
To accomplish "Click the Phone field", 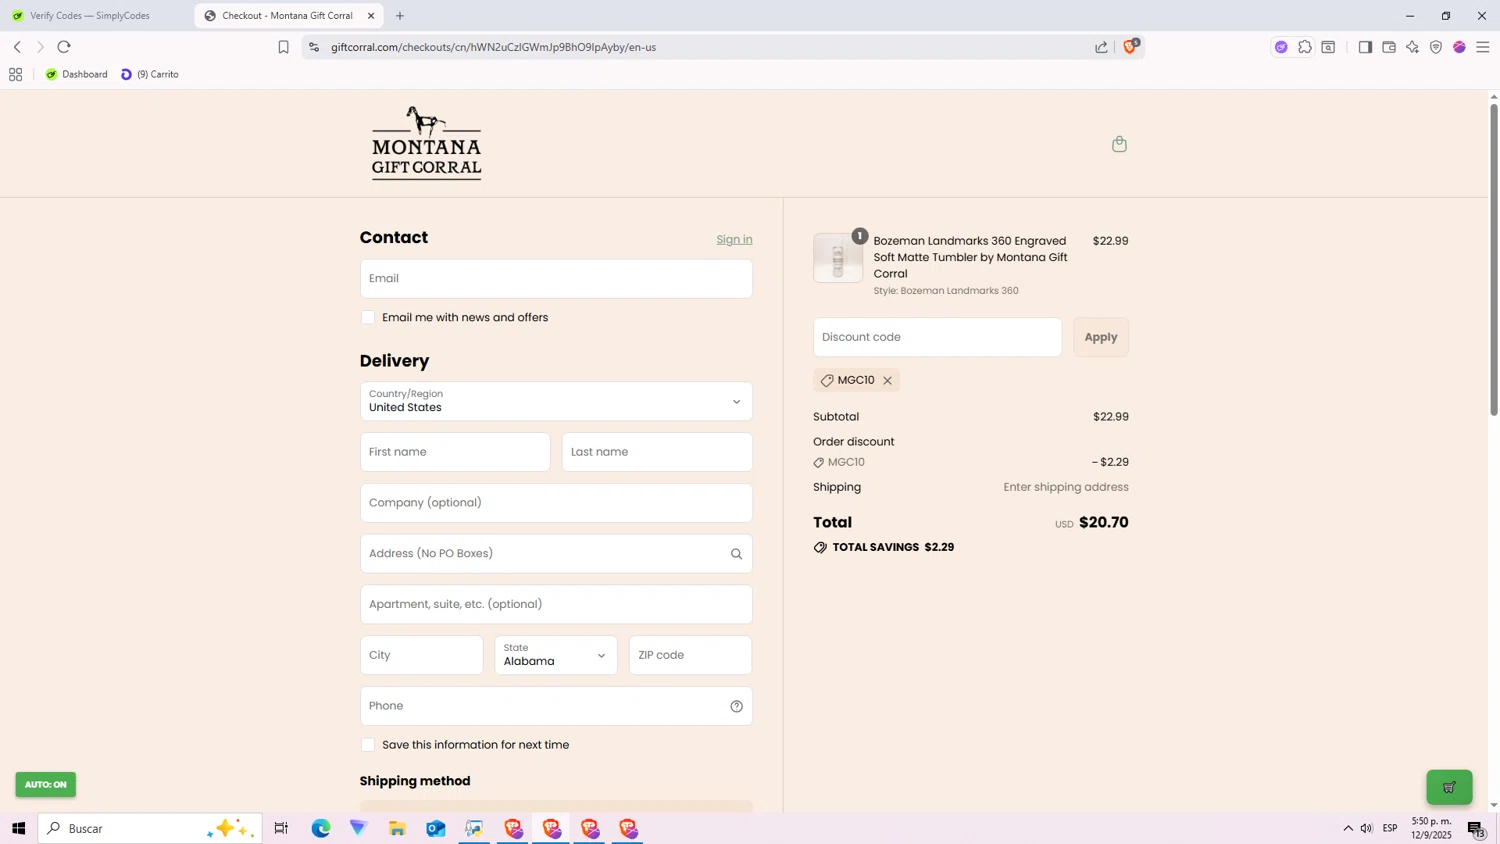I will [x=556, y=706].
